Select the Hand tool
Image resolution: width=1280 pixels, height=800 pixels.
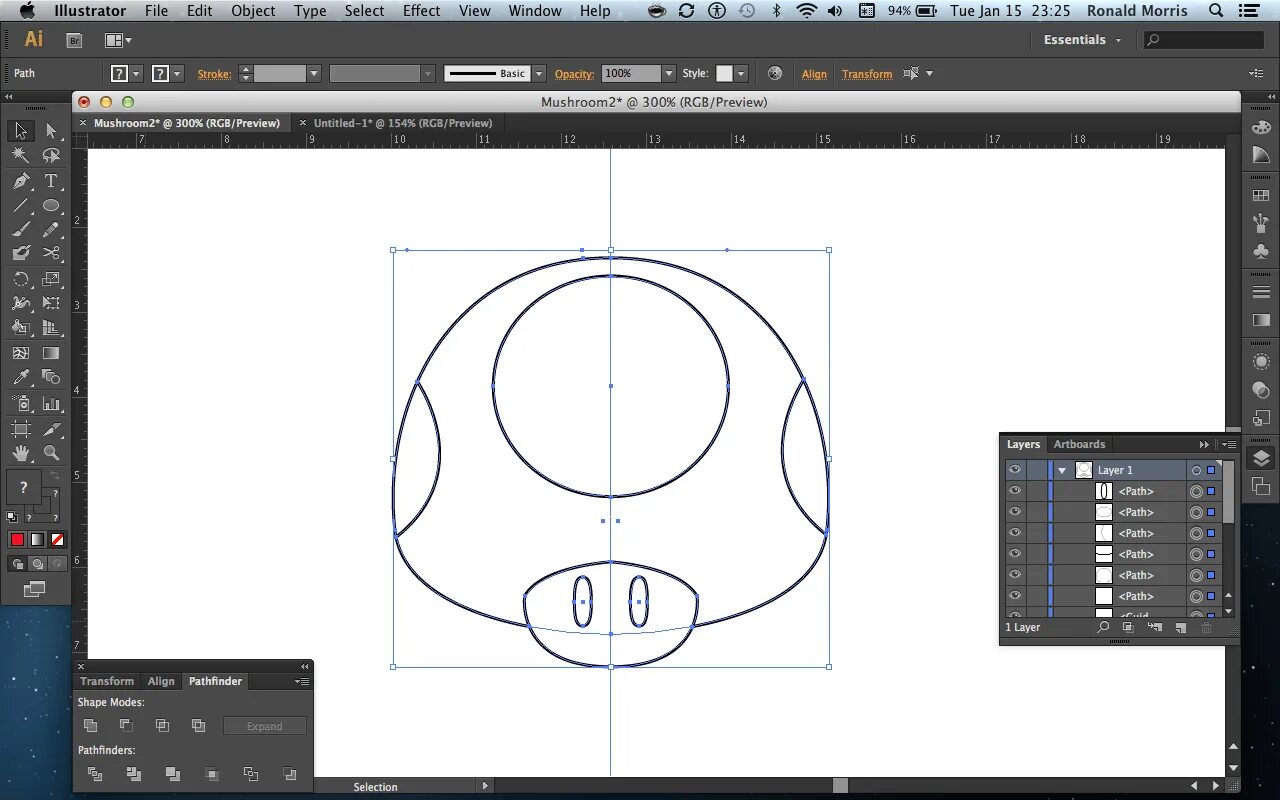click(21, 453)
